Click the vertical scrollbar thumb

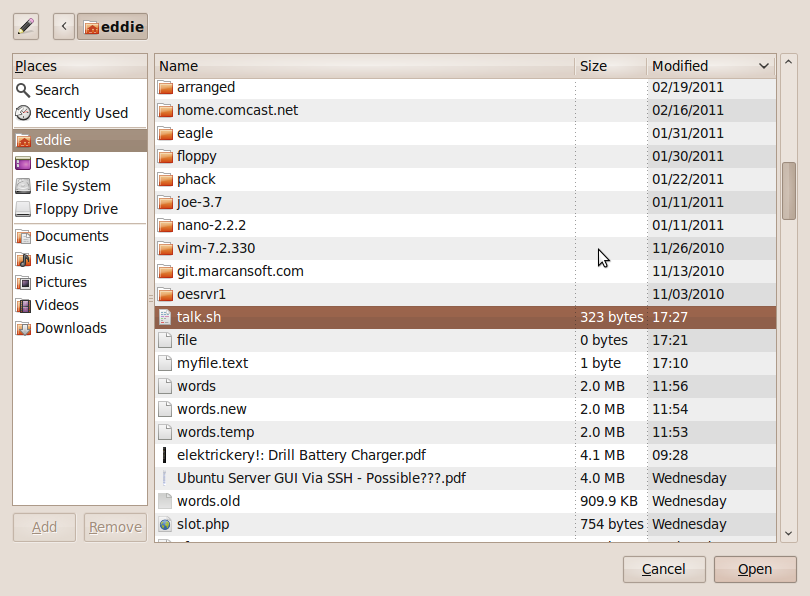coord(788,191)
